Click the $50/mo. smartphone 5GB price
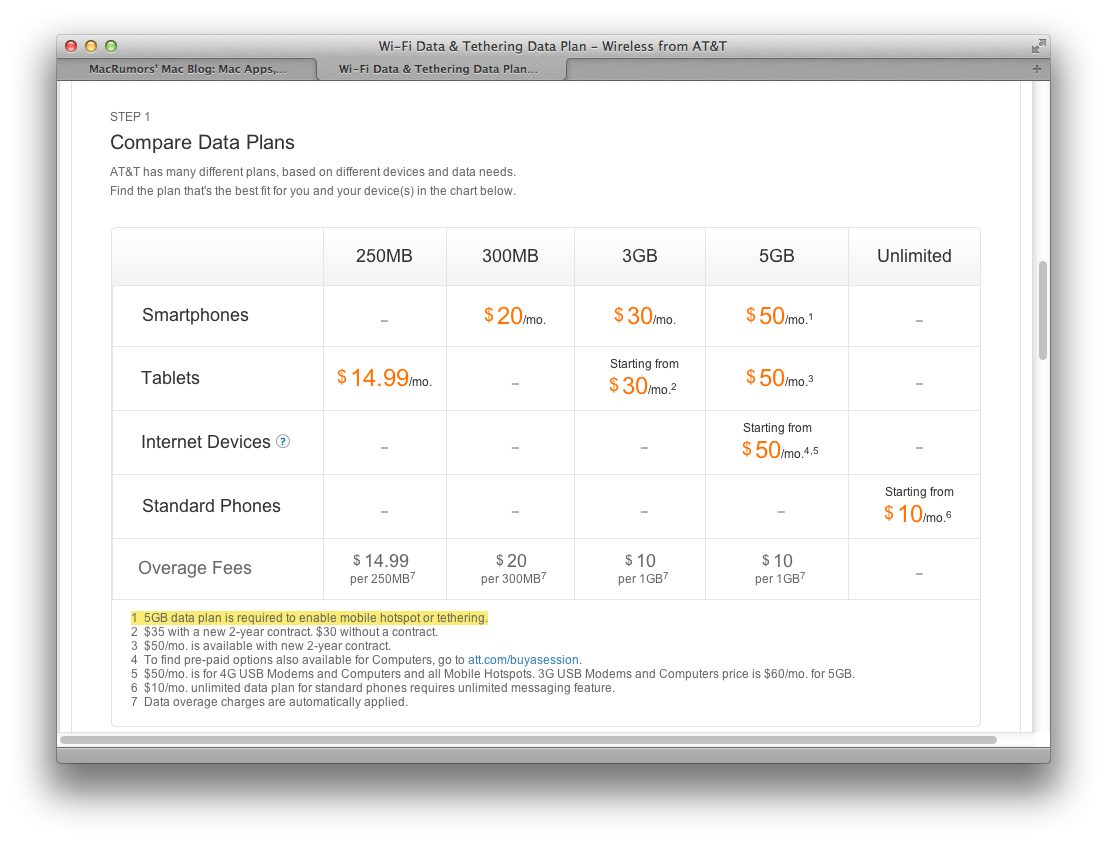Screen dimensions: 1107x842 (x=779, y=315)
